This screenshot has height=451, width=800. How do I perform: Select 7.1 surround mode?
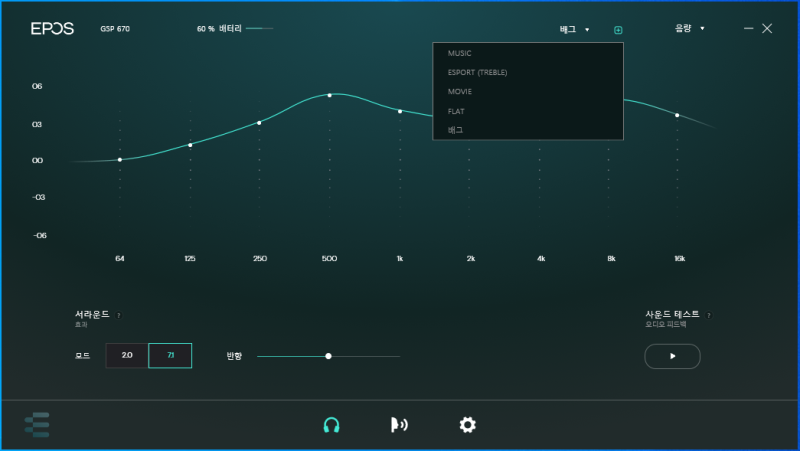click(170, 356)
